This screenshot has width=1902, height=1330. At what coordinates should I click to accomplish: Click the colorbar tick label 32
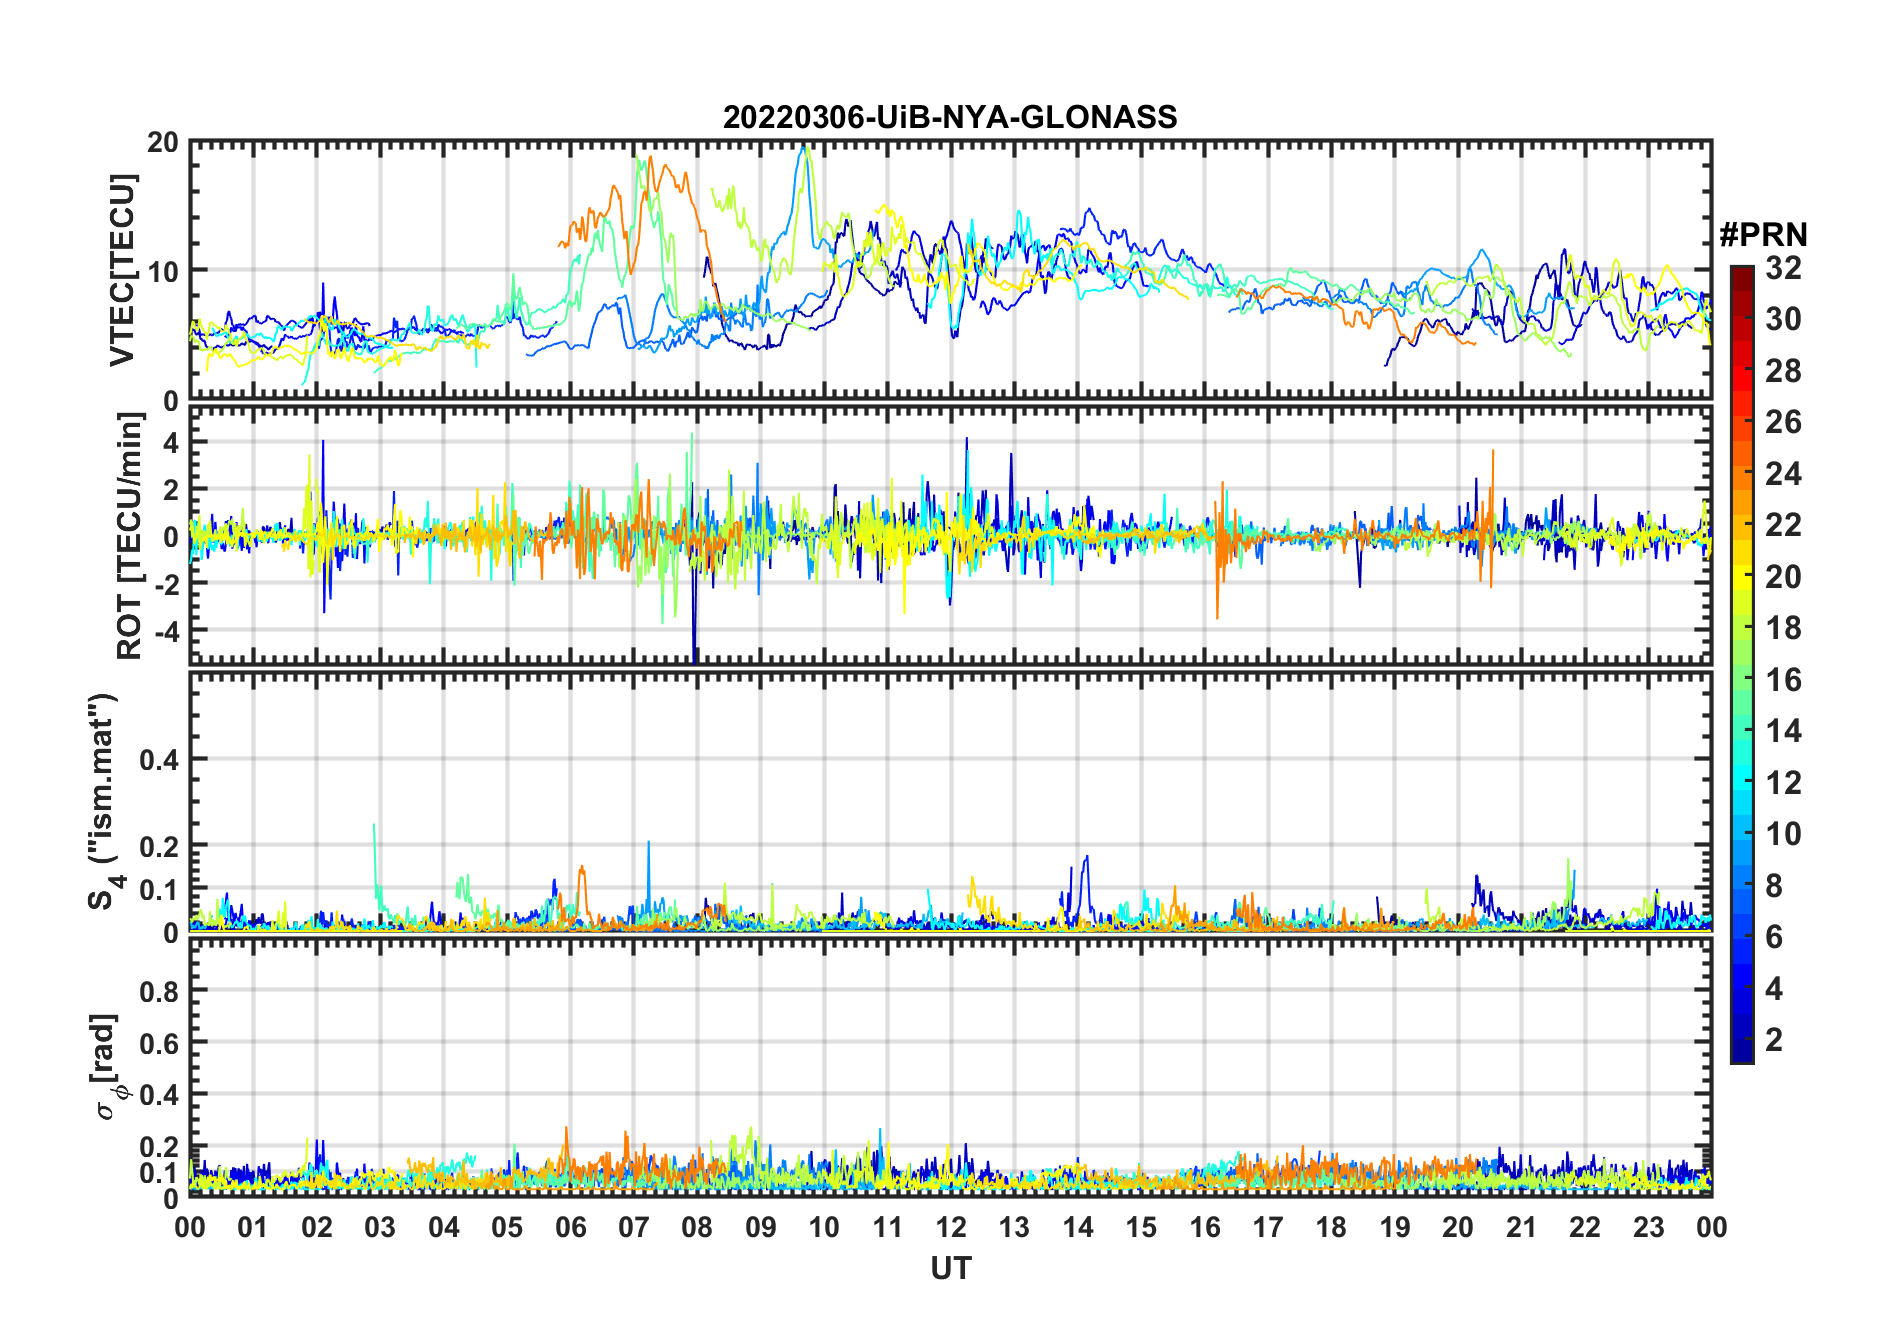tap(1783, 268)
